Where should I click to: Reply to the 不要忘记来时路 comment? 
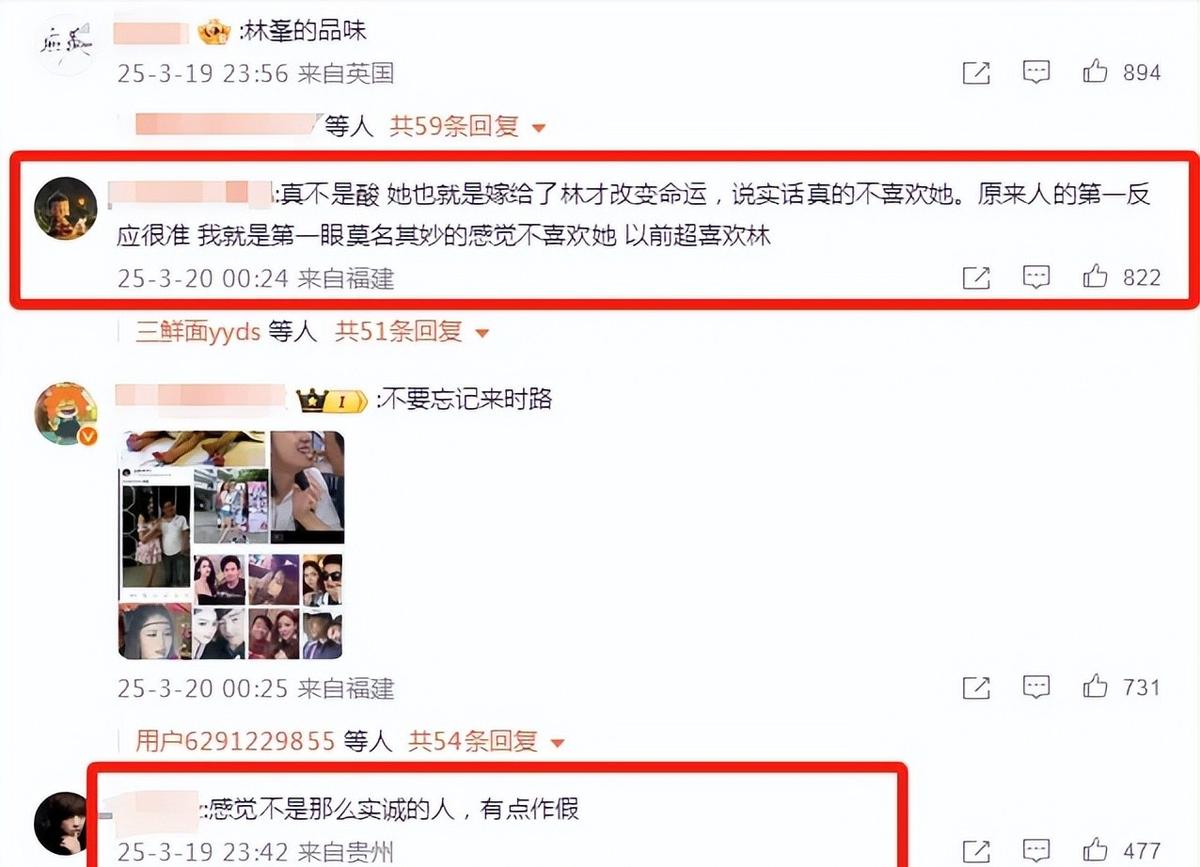tap(1036, 687)
